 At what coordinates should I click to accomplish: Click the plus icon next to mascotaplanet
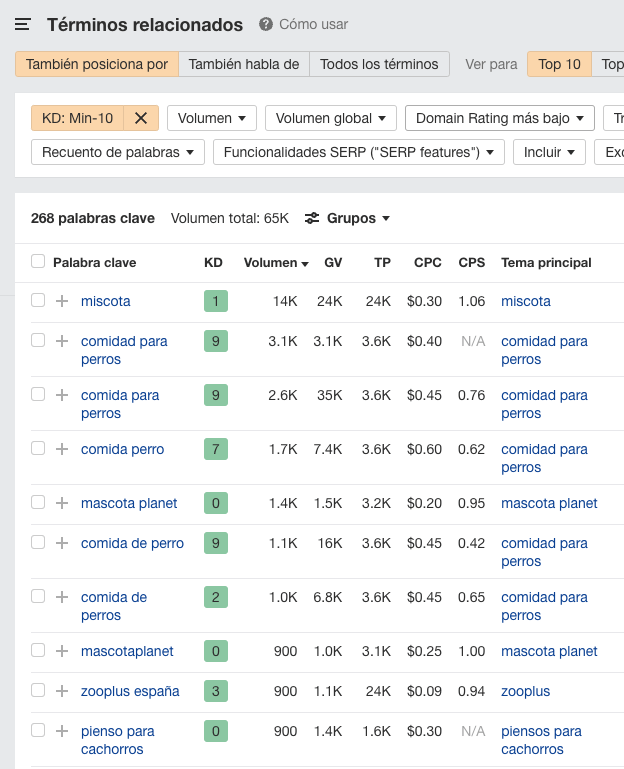(x=62, y=651)
